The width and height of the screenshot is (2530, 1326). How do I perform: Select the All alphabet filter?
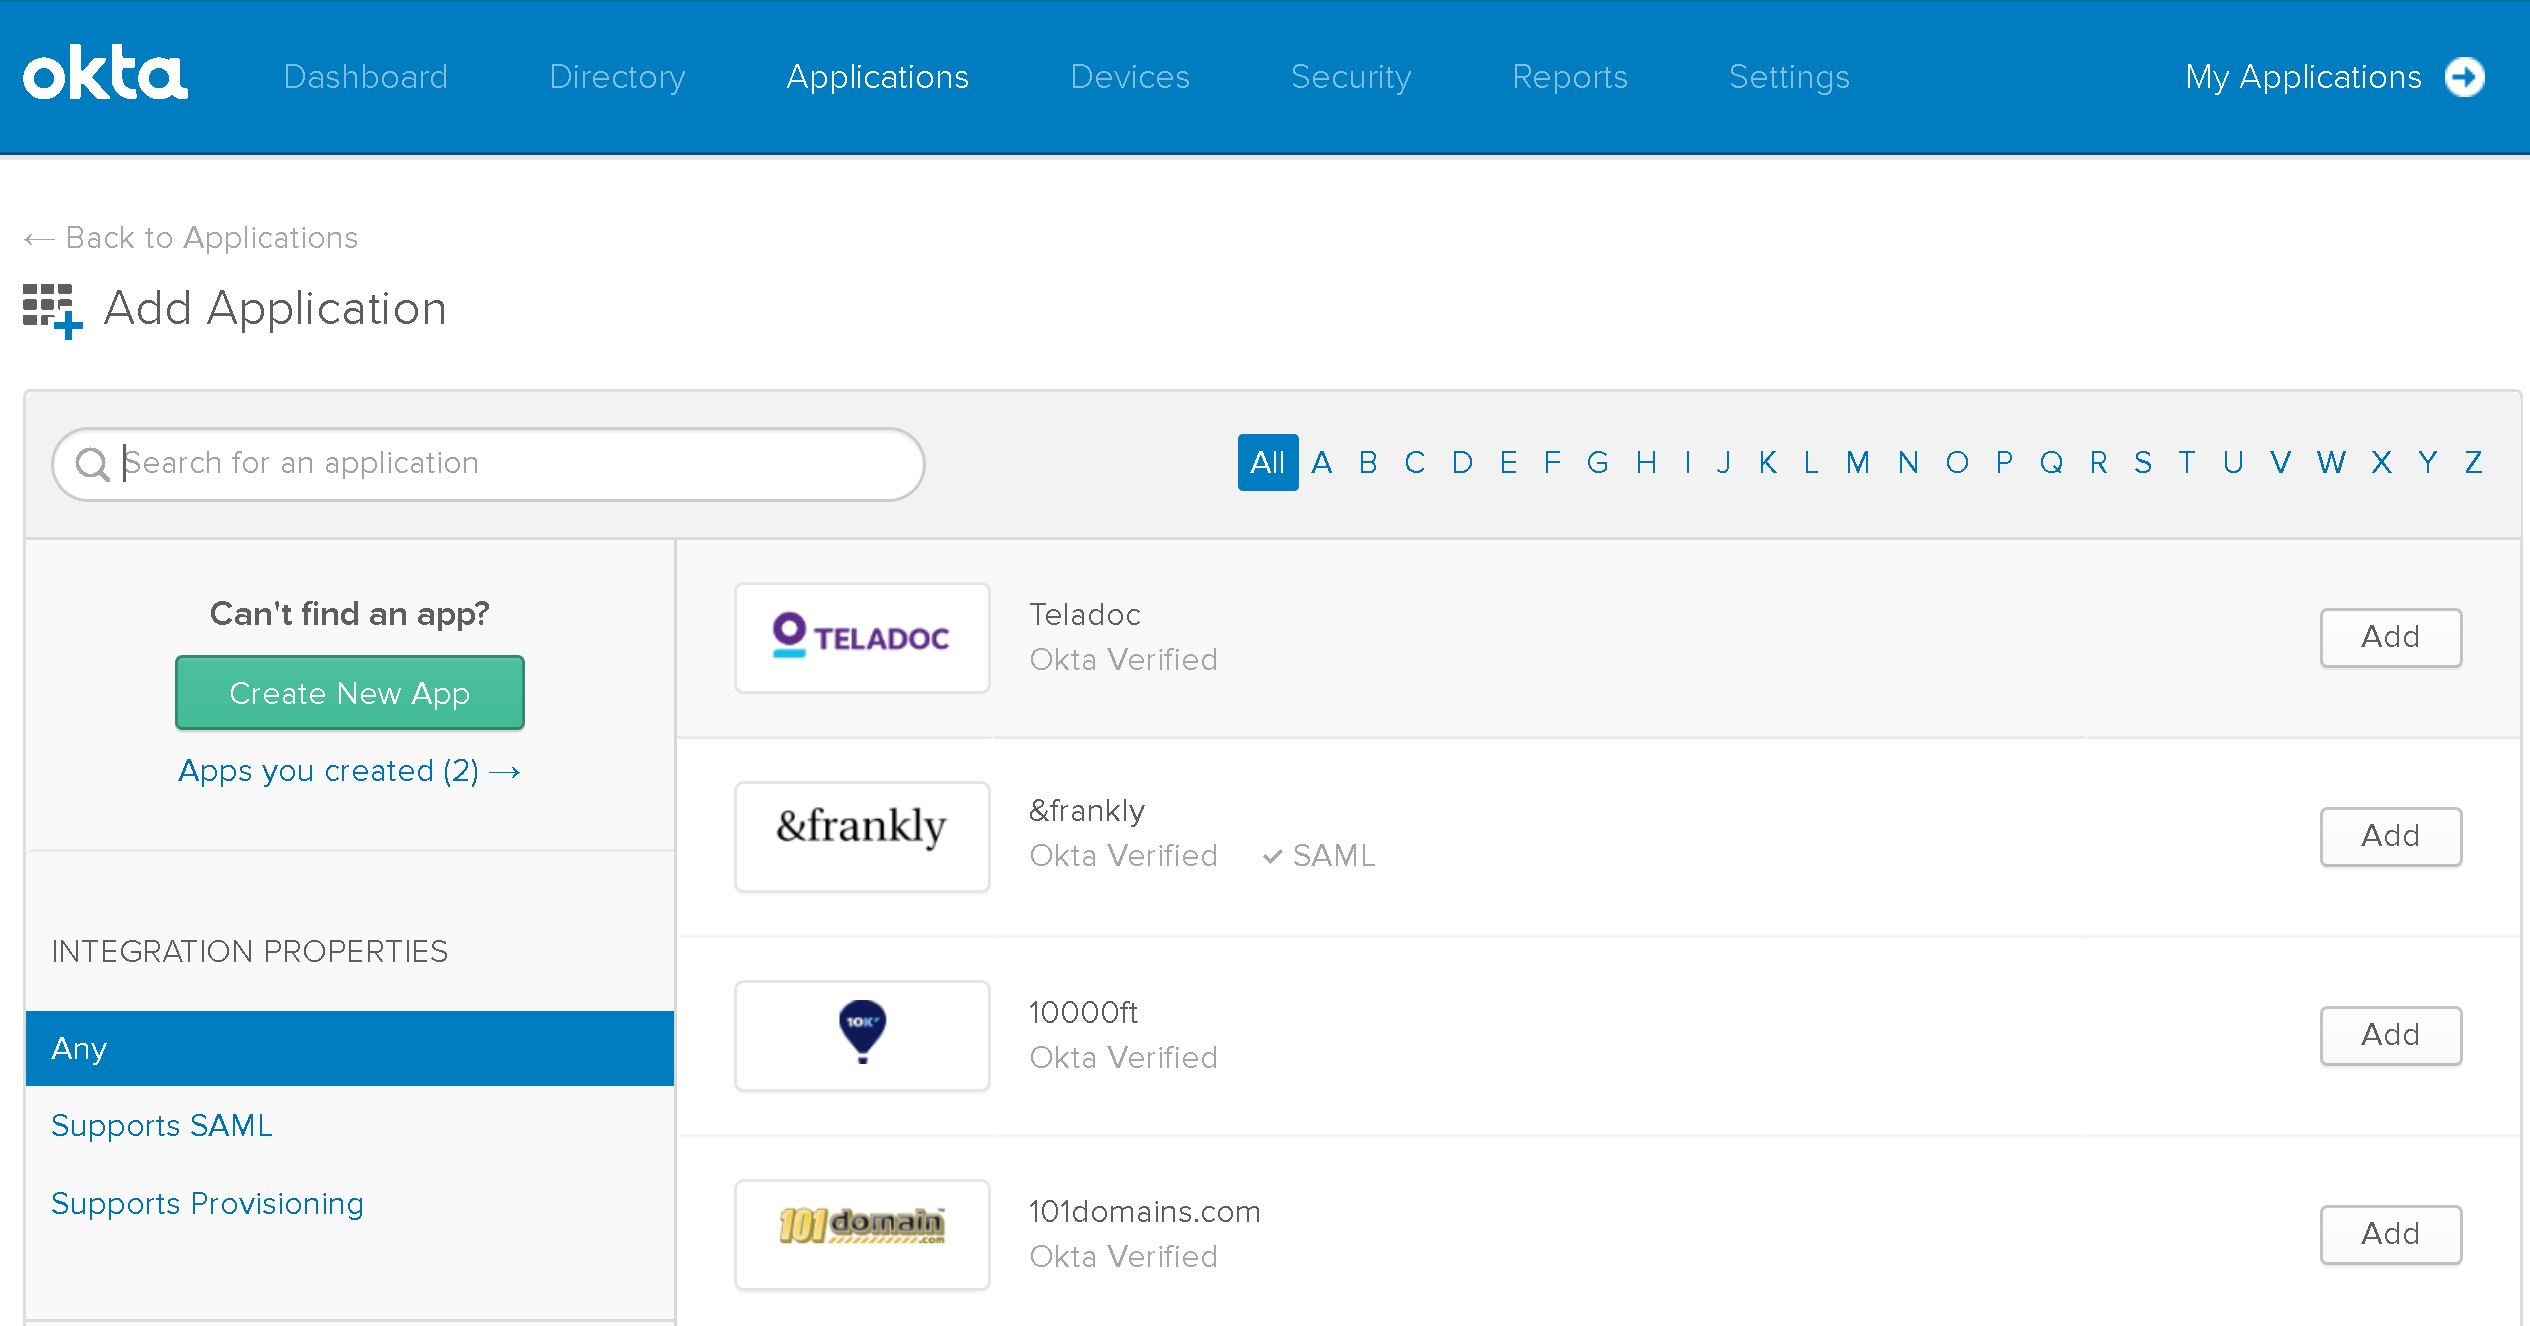1268,462
